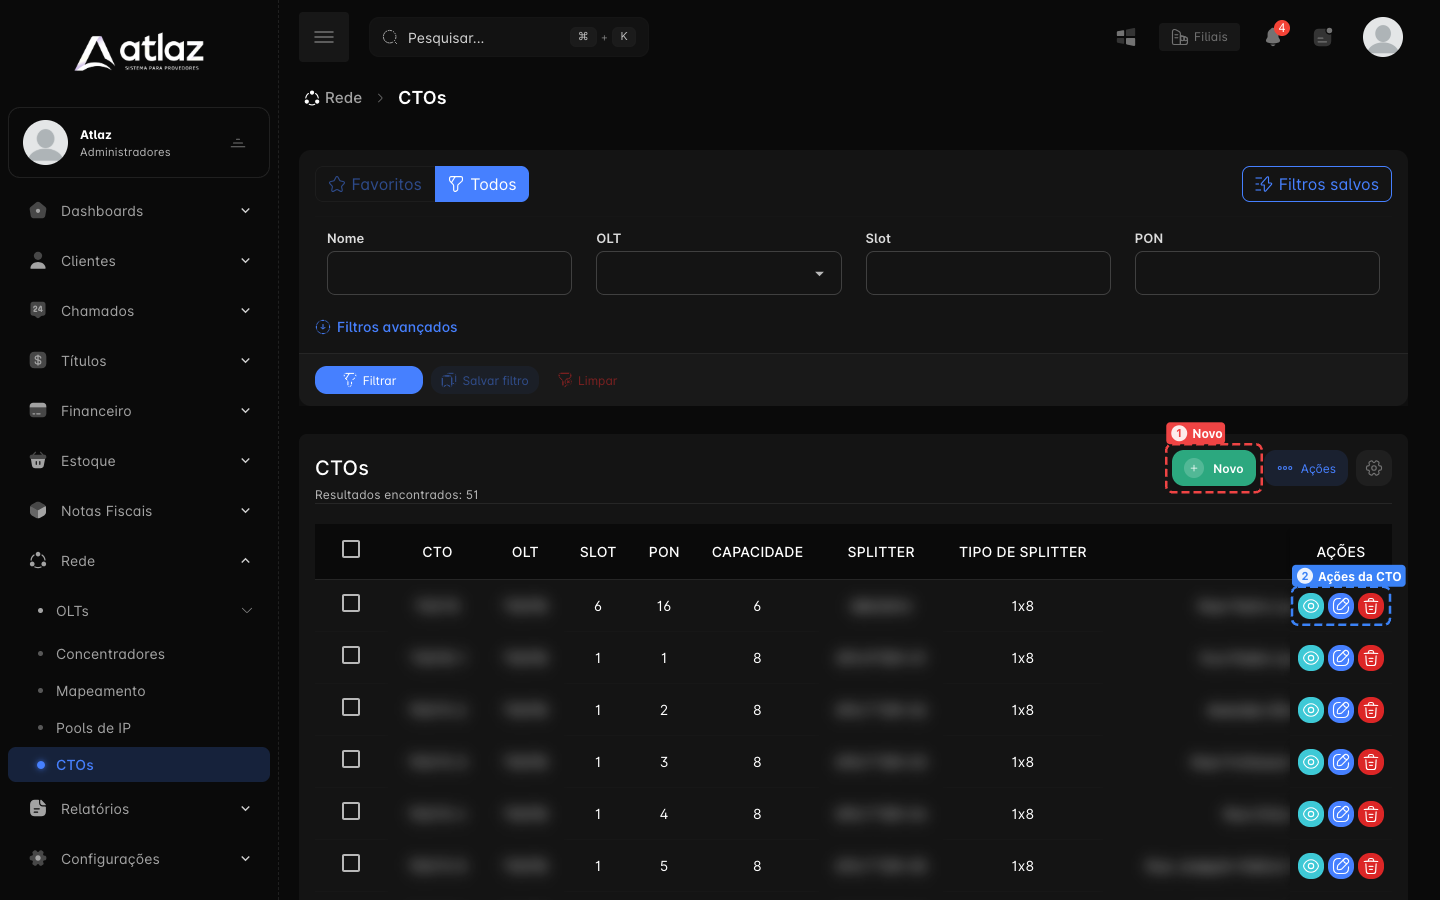This screenshot has height=900, width=1440.
Task: Click the Windows grid icon in header
Action: click(x=1126, y=37)
